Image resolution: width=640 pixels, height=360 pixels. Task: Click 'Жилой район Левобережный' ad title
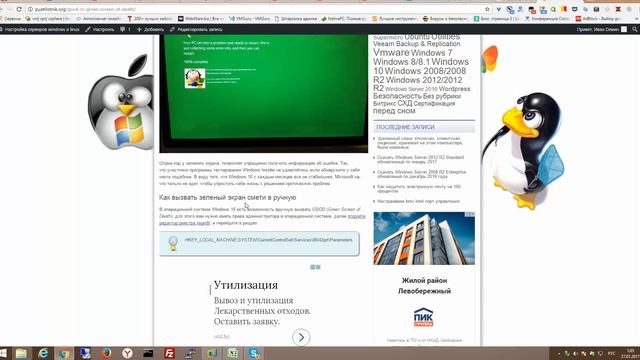pyautogui.click(x=424, y=286)
